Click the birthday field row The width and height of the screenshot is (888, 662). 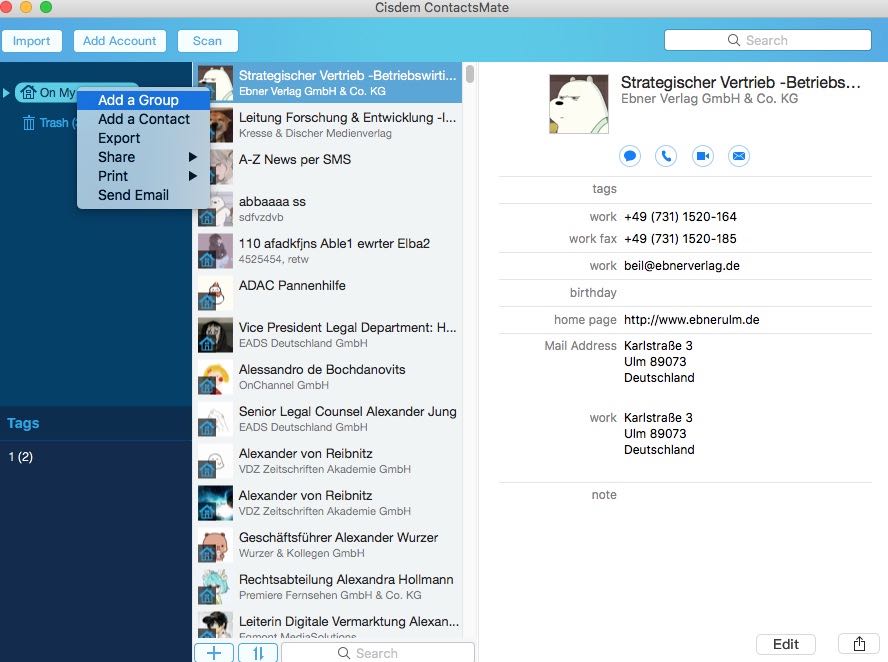(685, 293)
